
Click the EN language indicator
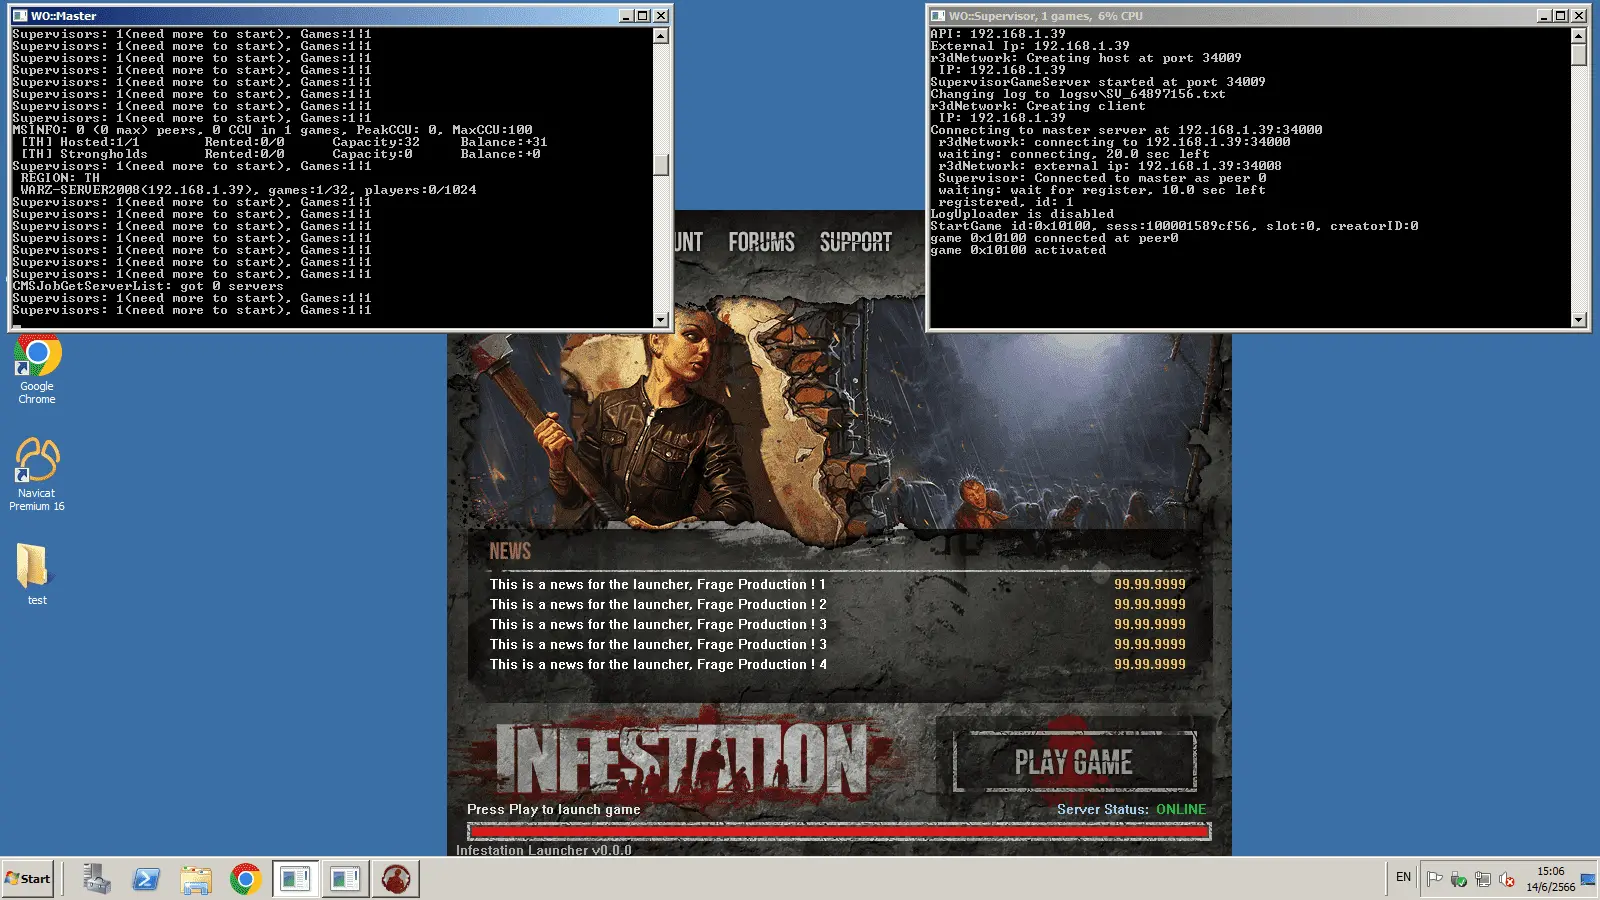tap(1403, 877)
